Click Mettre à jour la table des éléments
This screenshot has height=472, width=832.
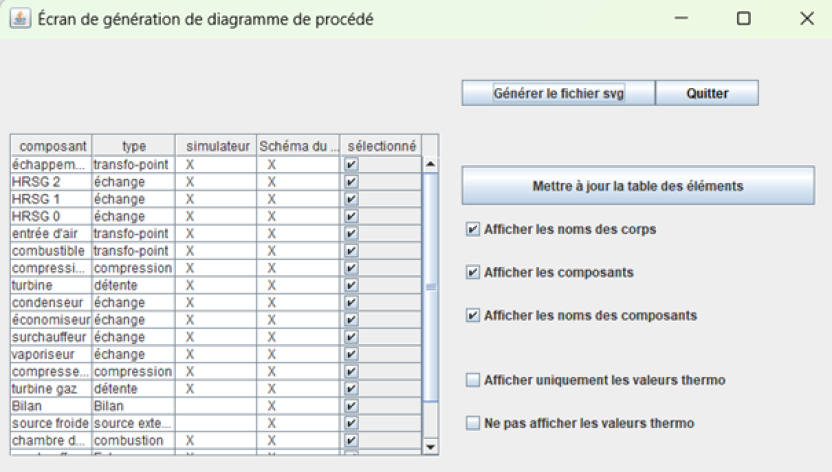pyautogui.click(x=637, y=186)
